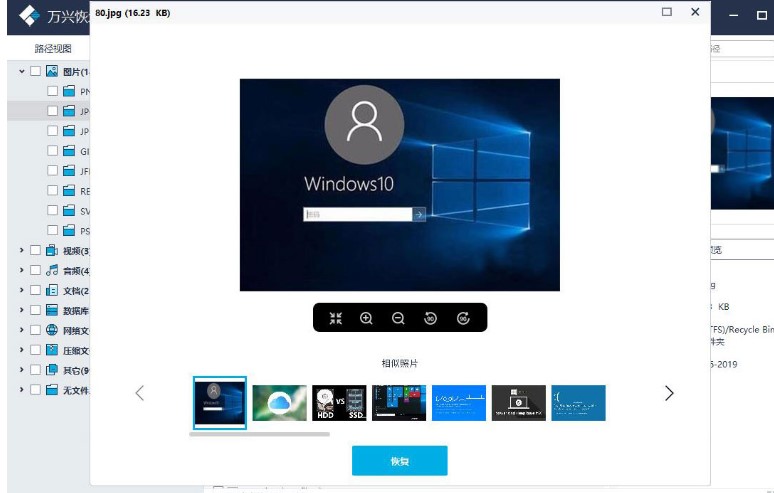Select the HDD vs SSD thumbnail
Screen dimensions: 774x493
(x=339, y=403)
